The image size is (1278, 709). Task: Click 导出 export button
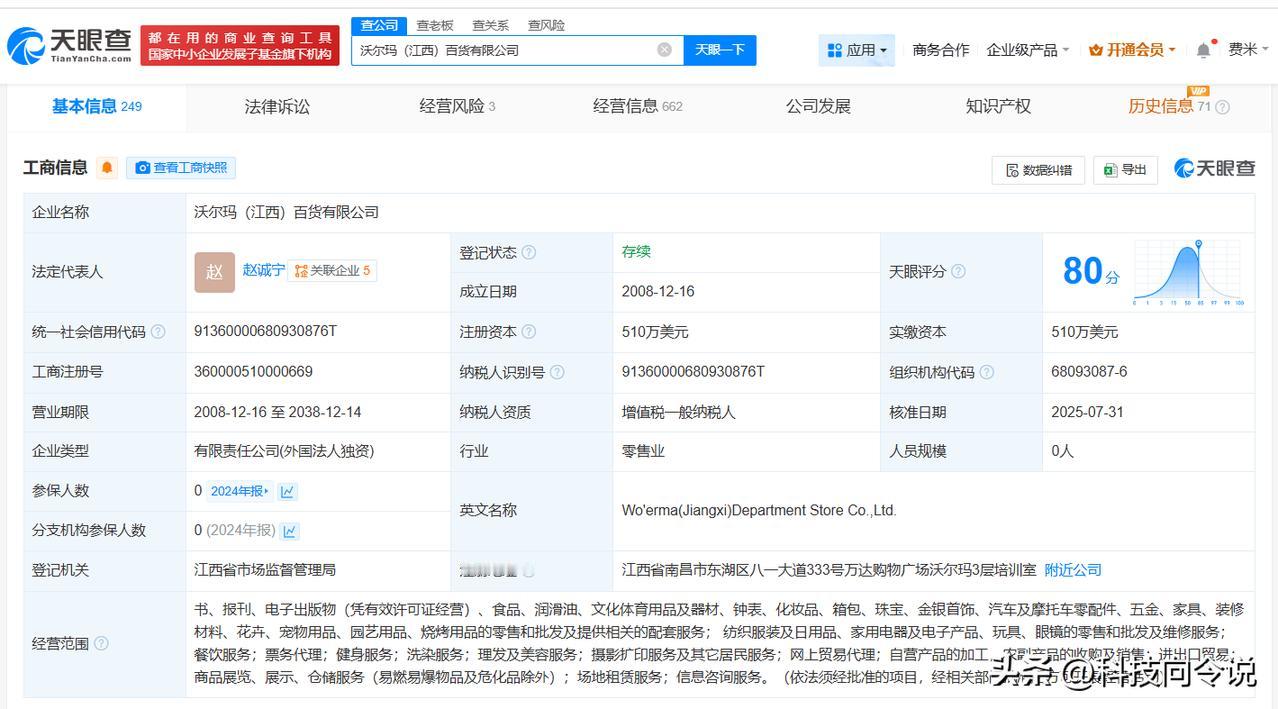[x=1125, y=170]
